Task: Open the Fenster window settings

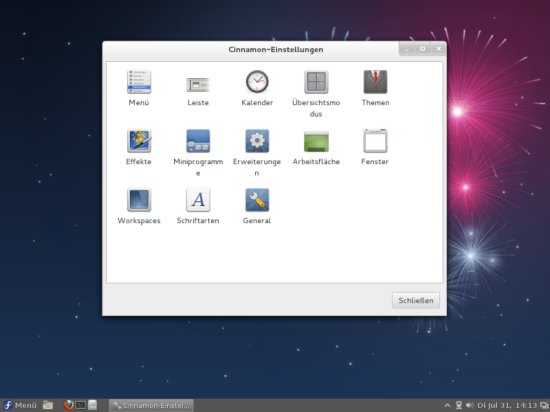Action: [375, 141]
